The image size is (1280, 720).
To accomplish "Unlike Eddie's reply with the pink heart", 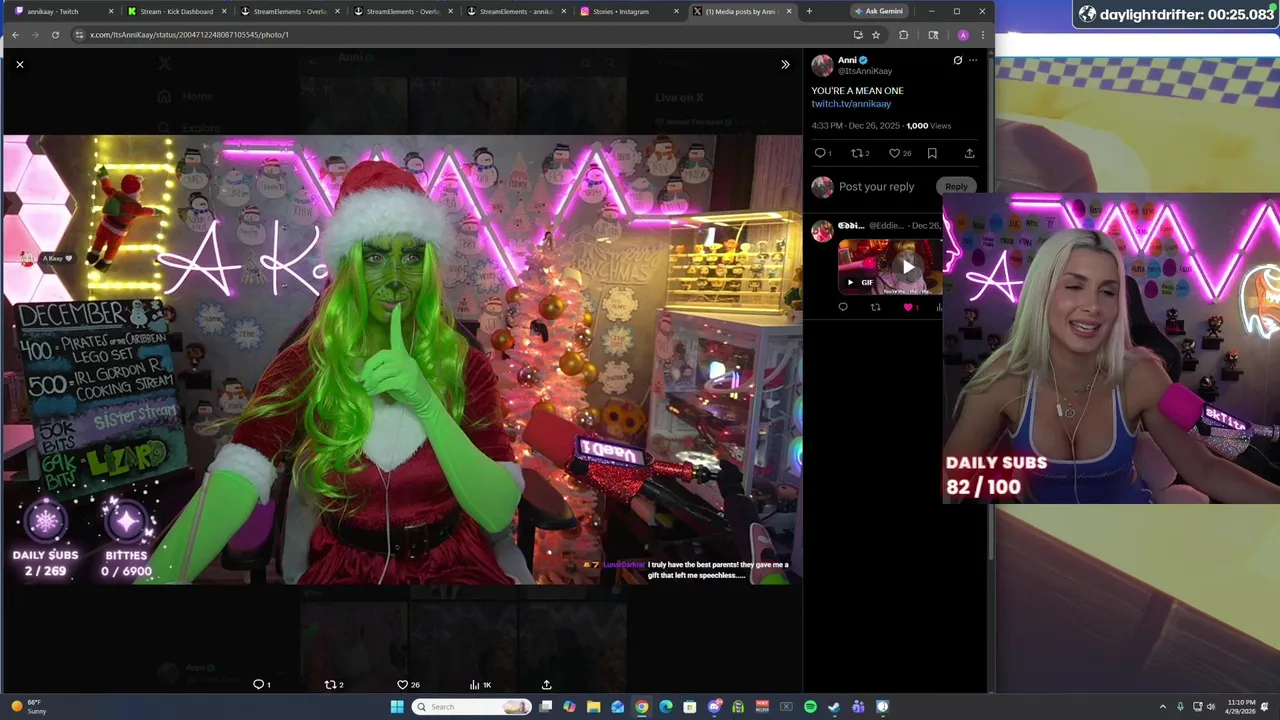I will [908, 307].
